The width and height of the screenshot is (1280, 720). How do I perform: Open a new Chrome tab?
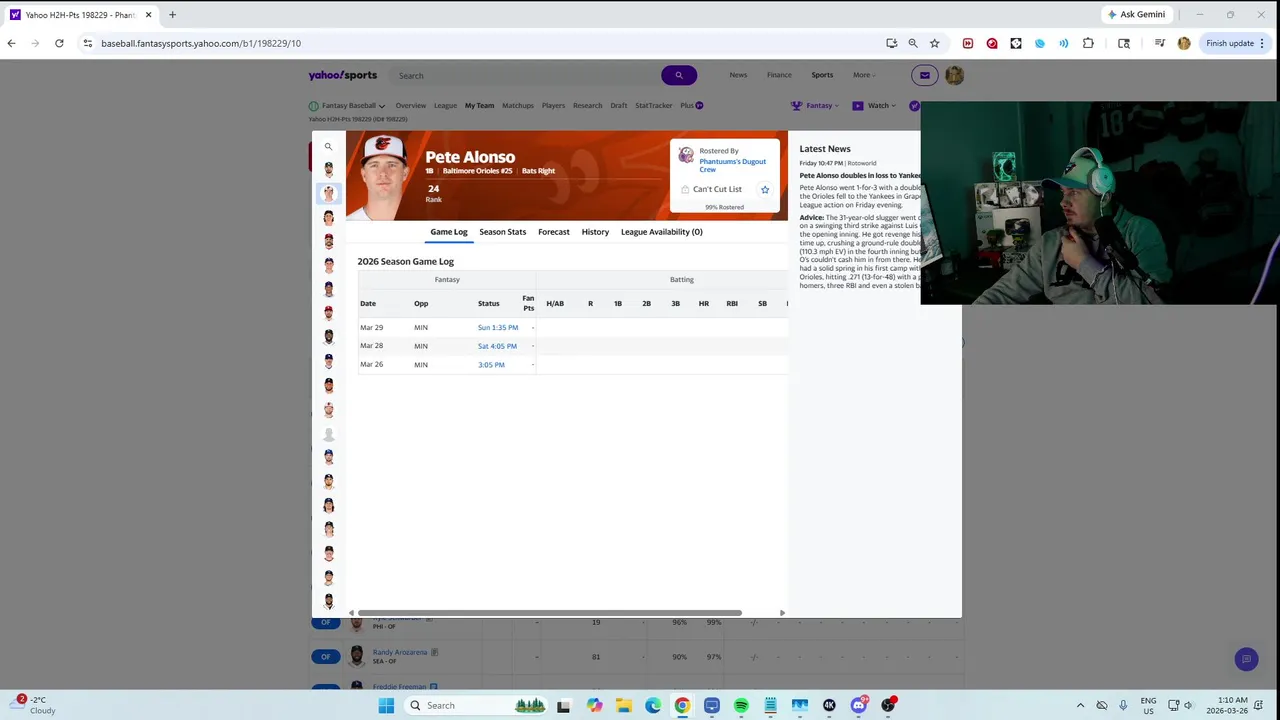click(x=172, y=15)
